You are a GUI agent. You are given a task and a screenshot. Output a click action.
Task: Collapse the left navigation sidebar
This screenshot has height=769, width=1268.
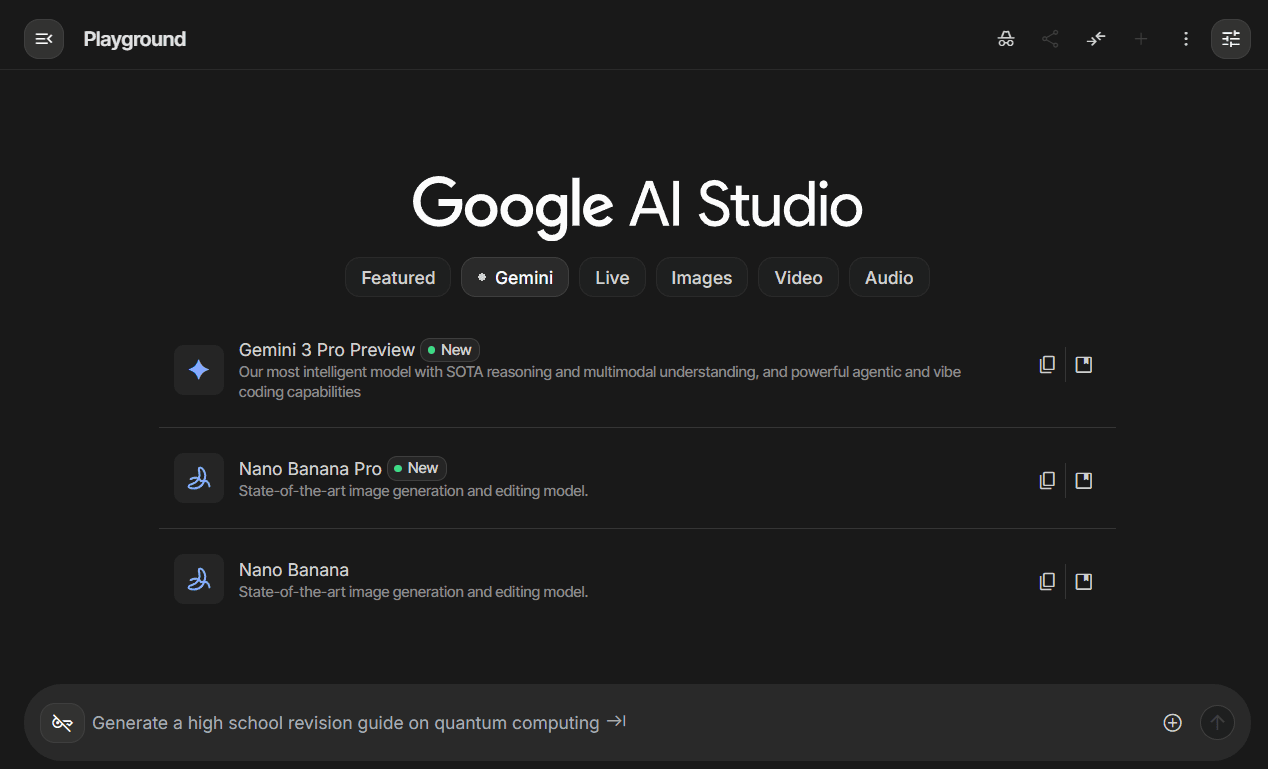pyautogui.click(x=44, y=39)
